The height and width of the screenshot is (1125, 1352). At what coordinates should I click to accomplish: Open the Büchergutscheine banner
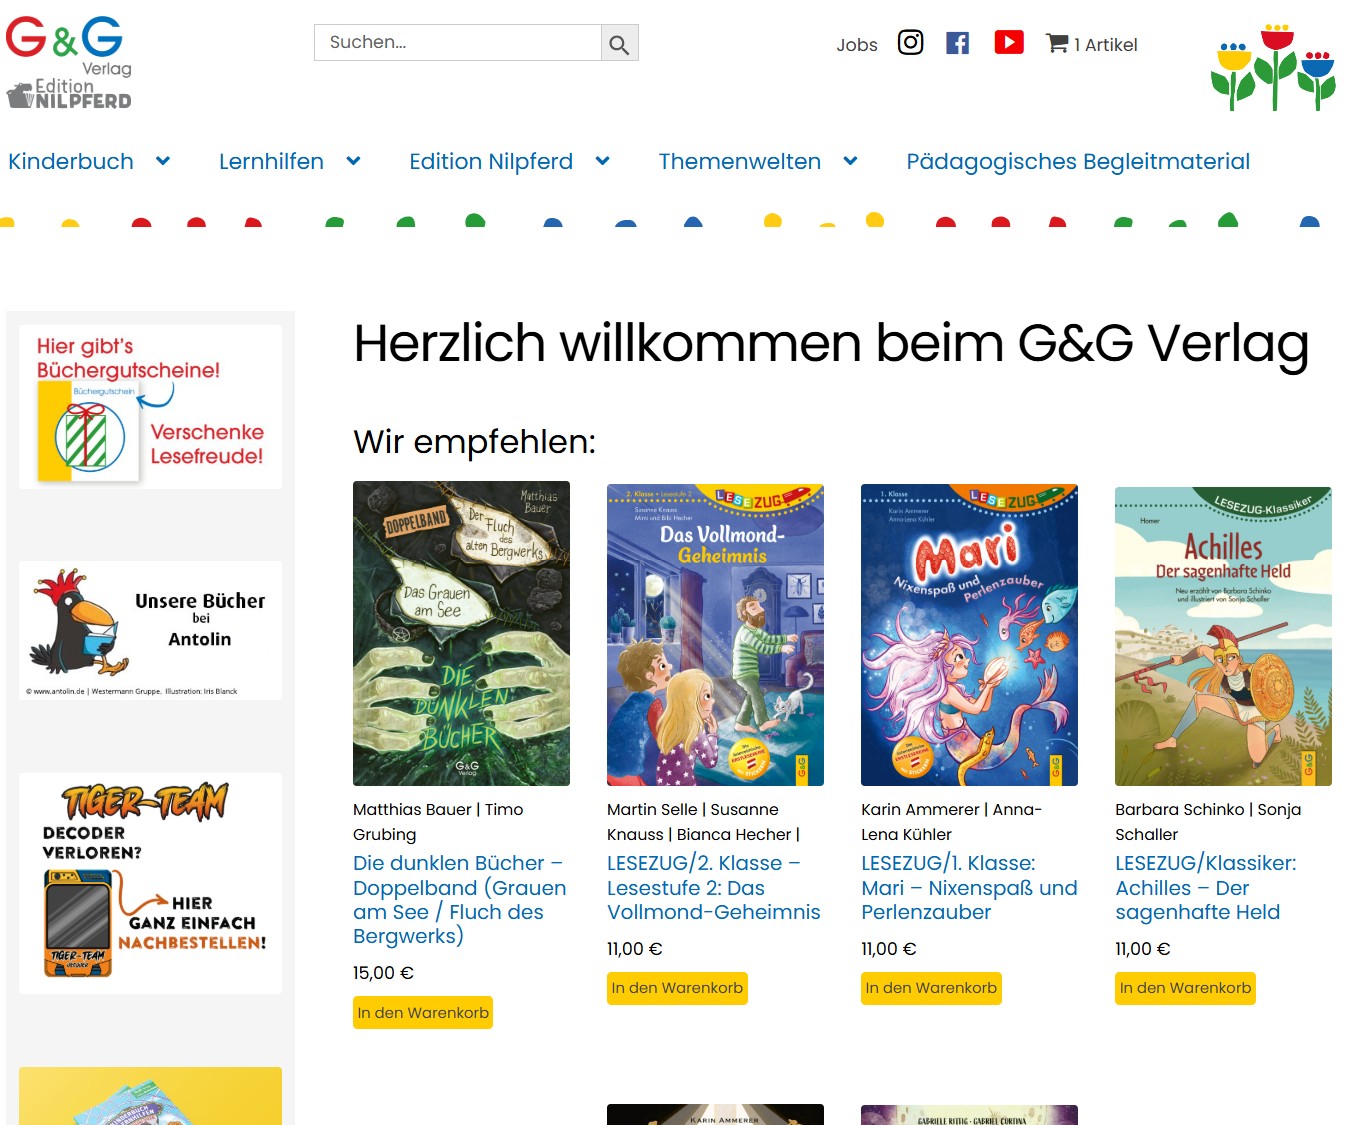[x=150, y=407]
